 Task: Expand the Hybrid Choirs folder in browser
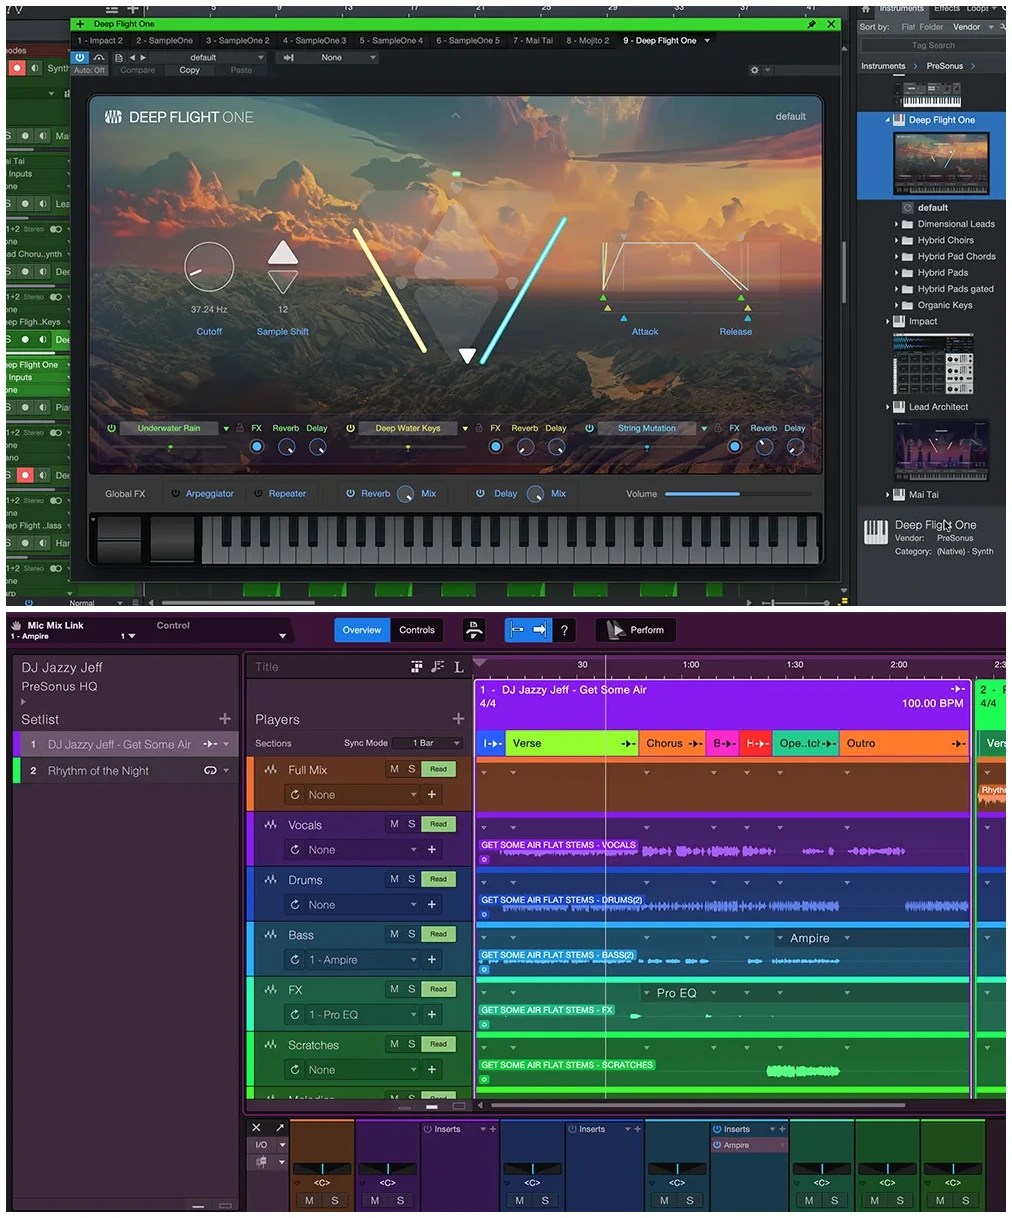(x=896, y=241)
